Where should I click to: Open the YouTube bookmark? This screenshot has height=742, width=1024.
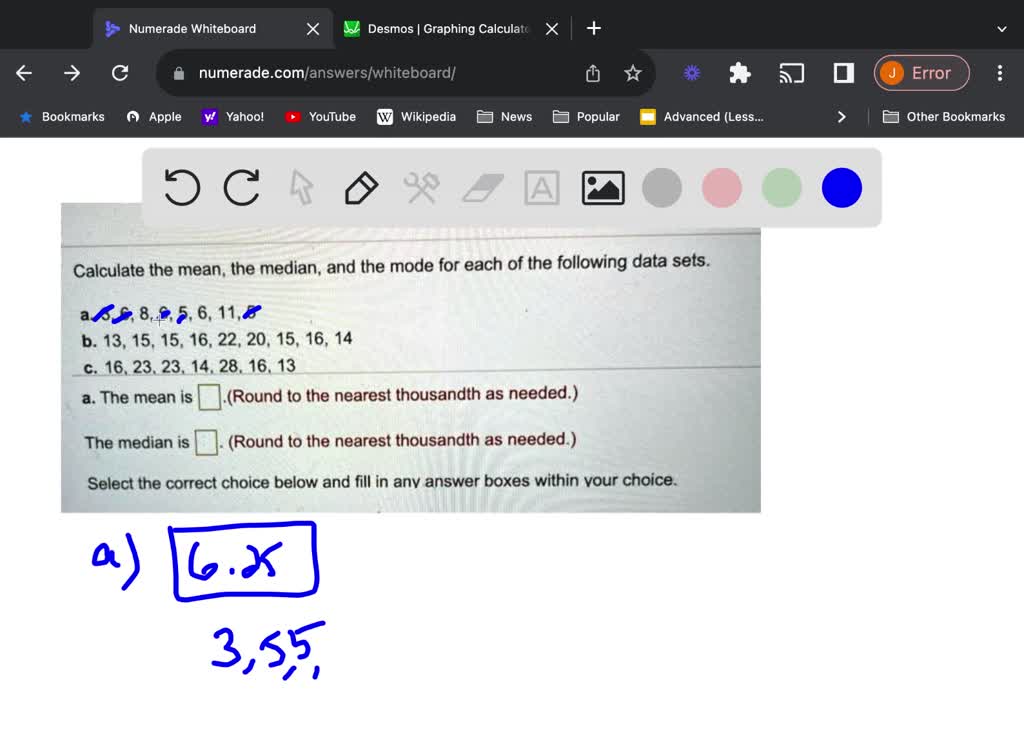[x=320, y=116]
